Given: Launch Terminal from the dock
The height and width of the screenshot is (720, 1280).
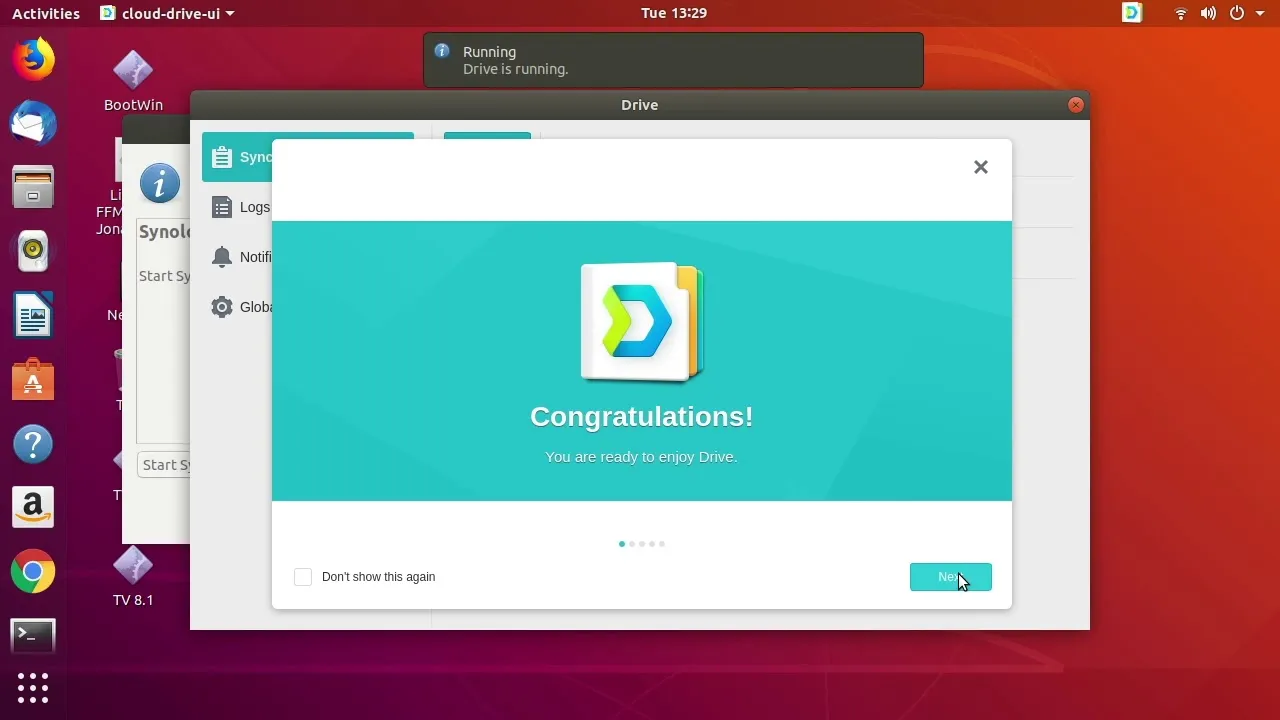Looking at the screenshot, I should tap(33, 635).
